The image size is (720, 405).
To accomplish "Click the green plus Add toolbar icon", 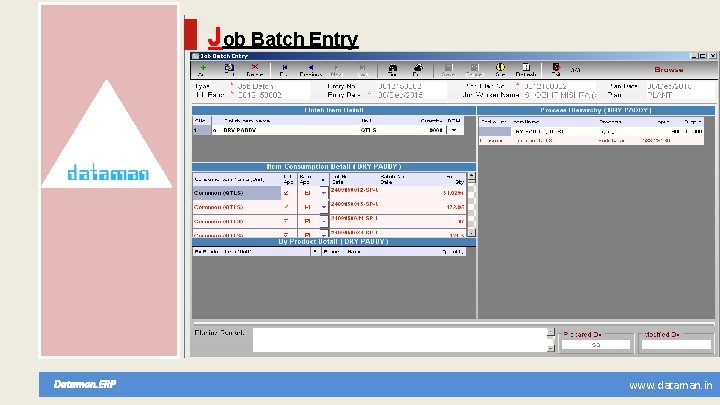I will pos(202,70).
